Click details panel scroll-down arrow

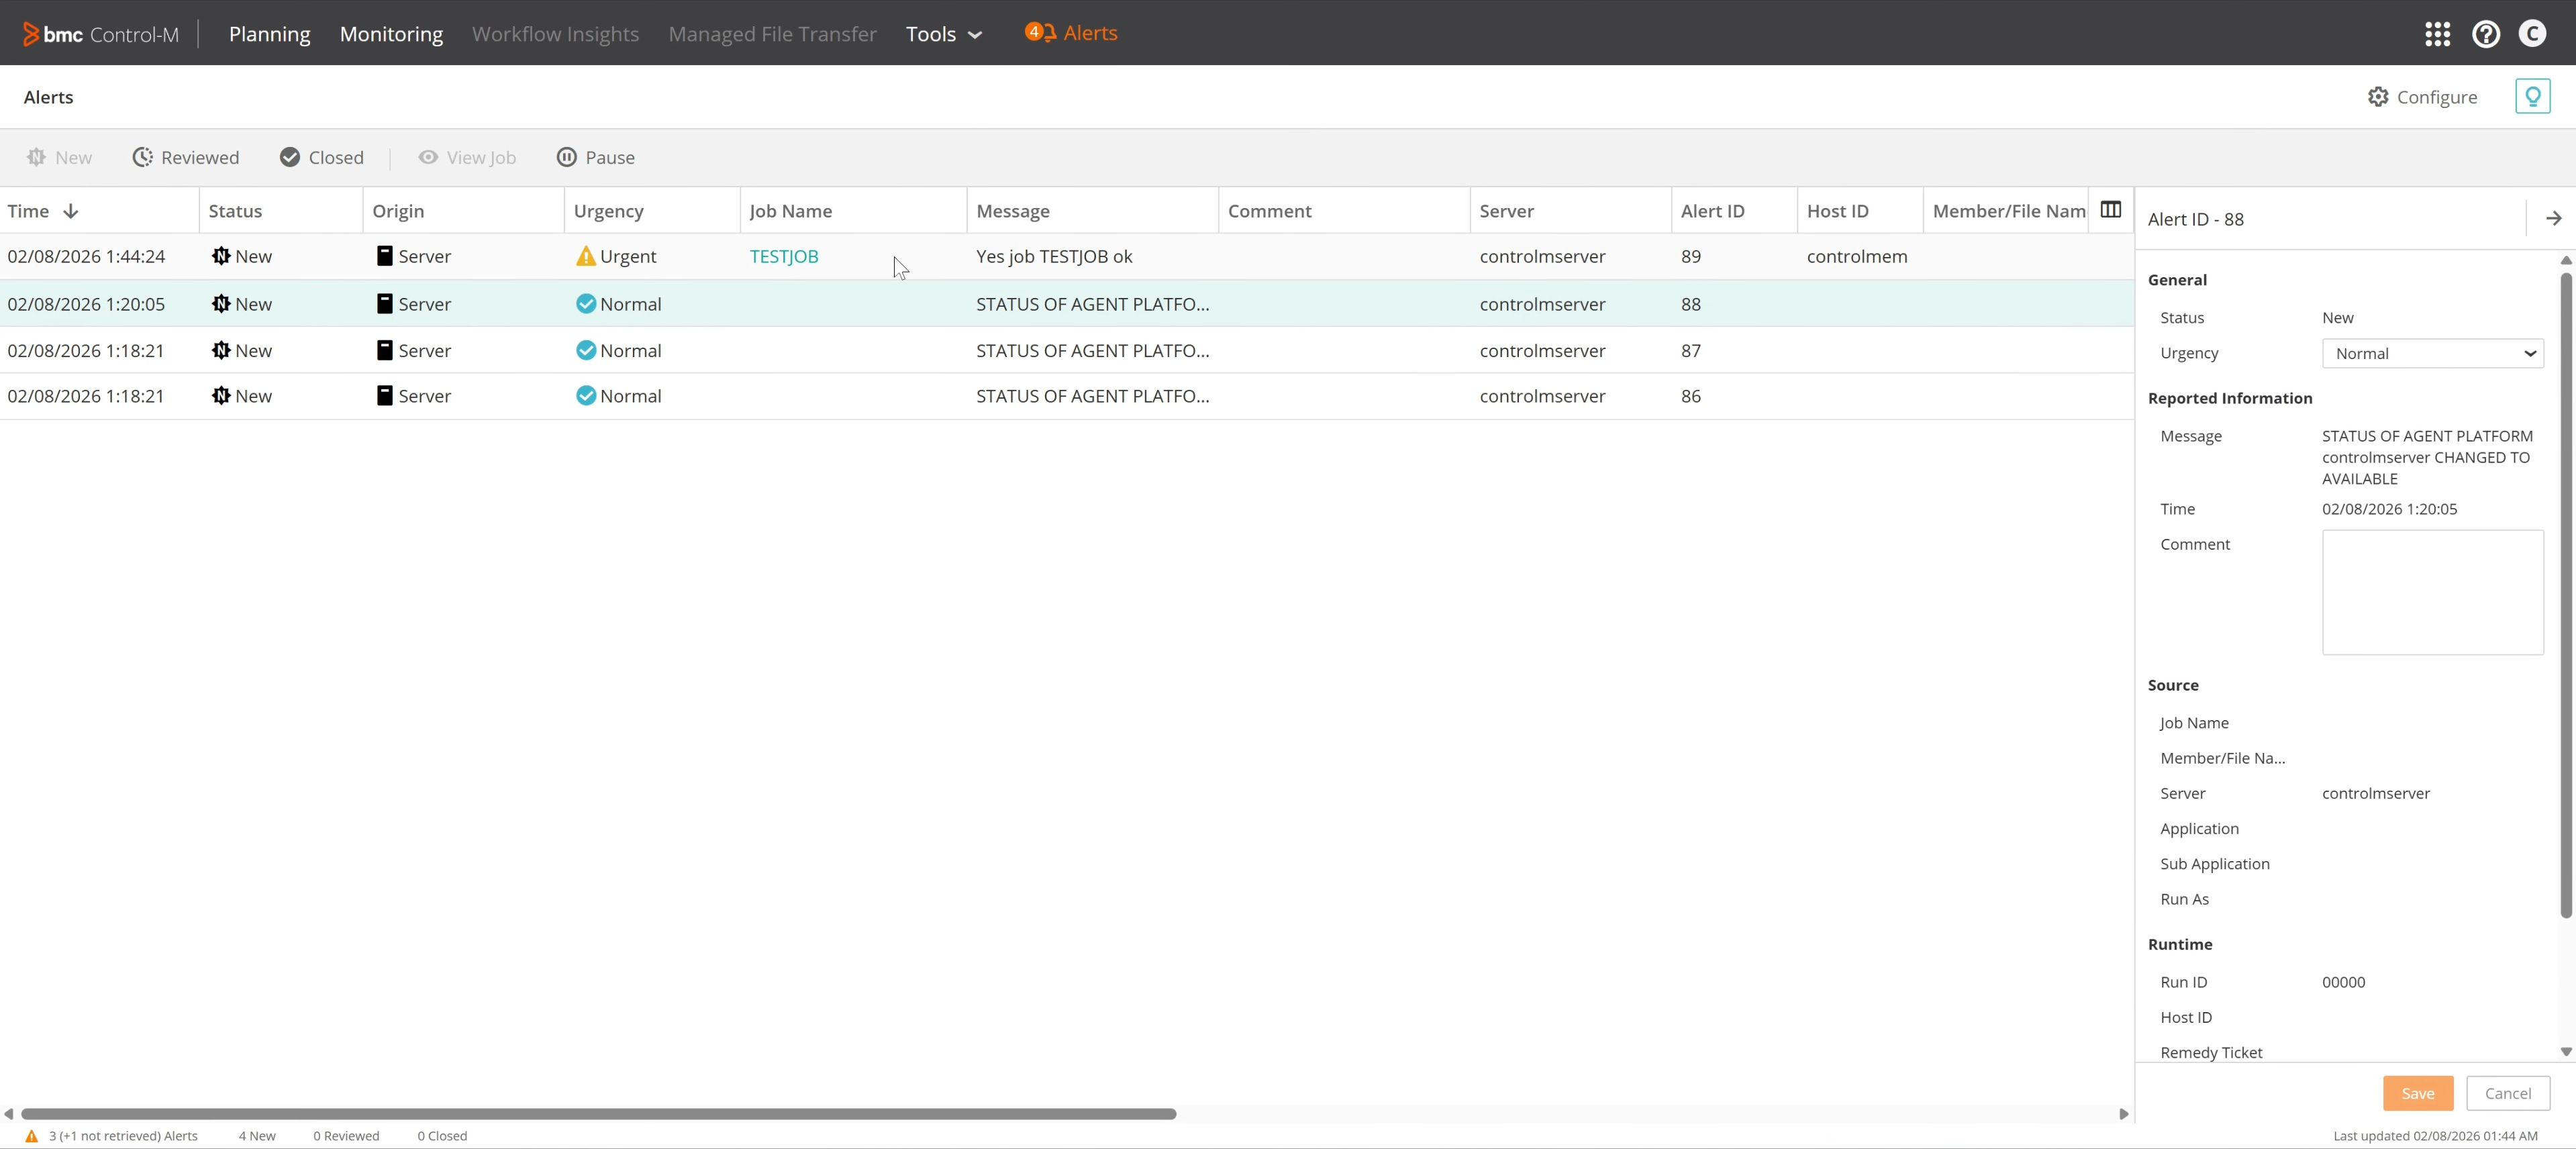point(2565,1052)
